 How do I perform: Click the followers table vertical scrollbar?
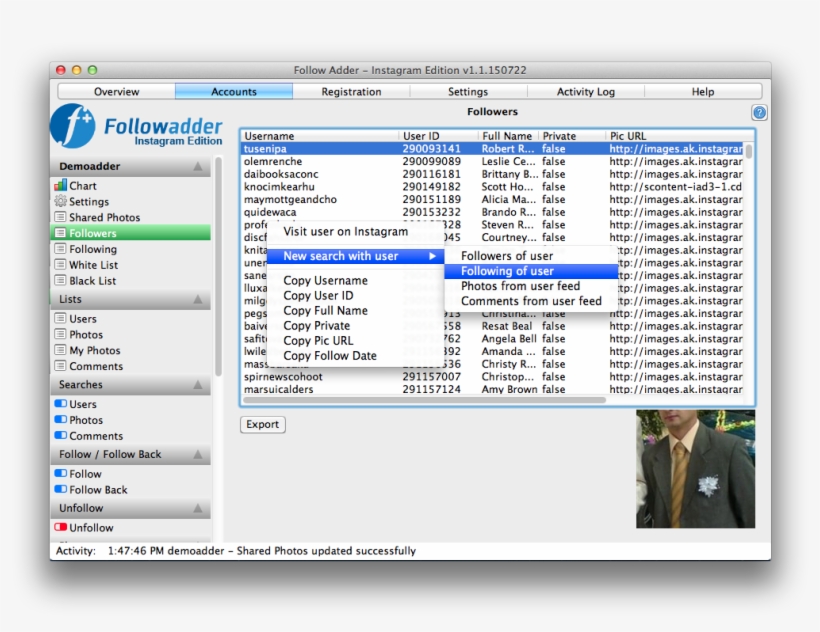tap(749, 152)
